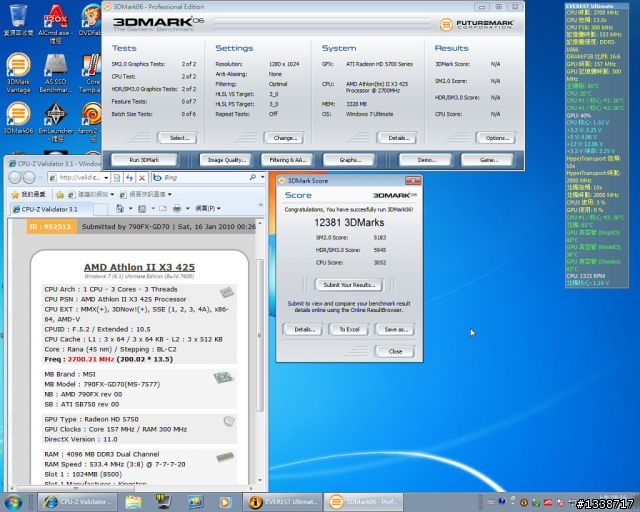Open Filtering & AA... tool
This screenshot has width=640, height=512.
pyautogui.click(x=287, y=160)
